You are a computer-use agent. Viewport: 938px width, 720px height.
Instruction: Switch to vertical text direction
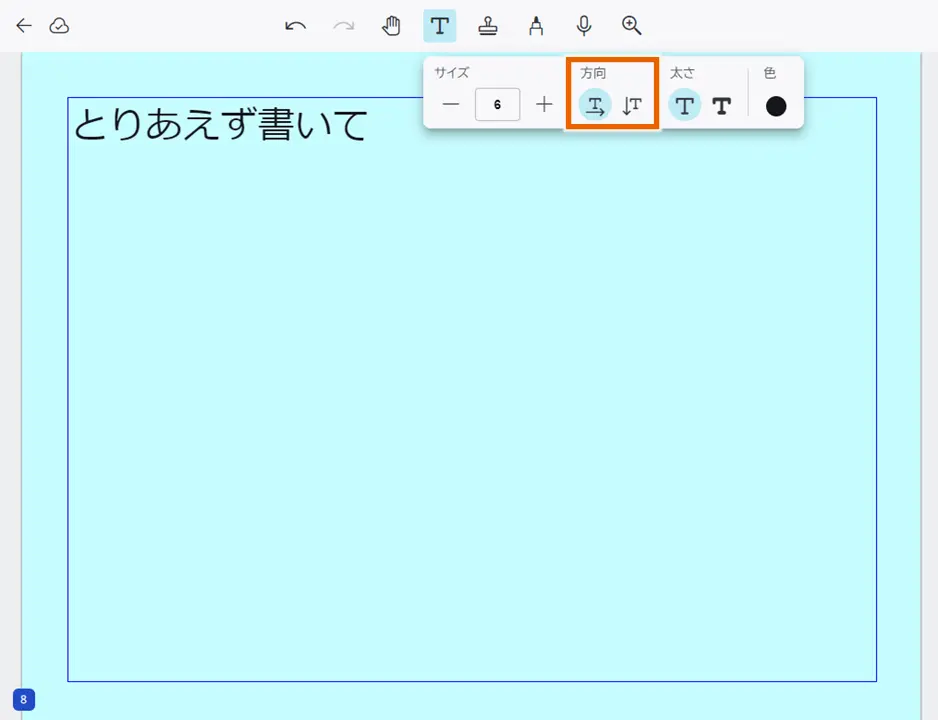631,104
